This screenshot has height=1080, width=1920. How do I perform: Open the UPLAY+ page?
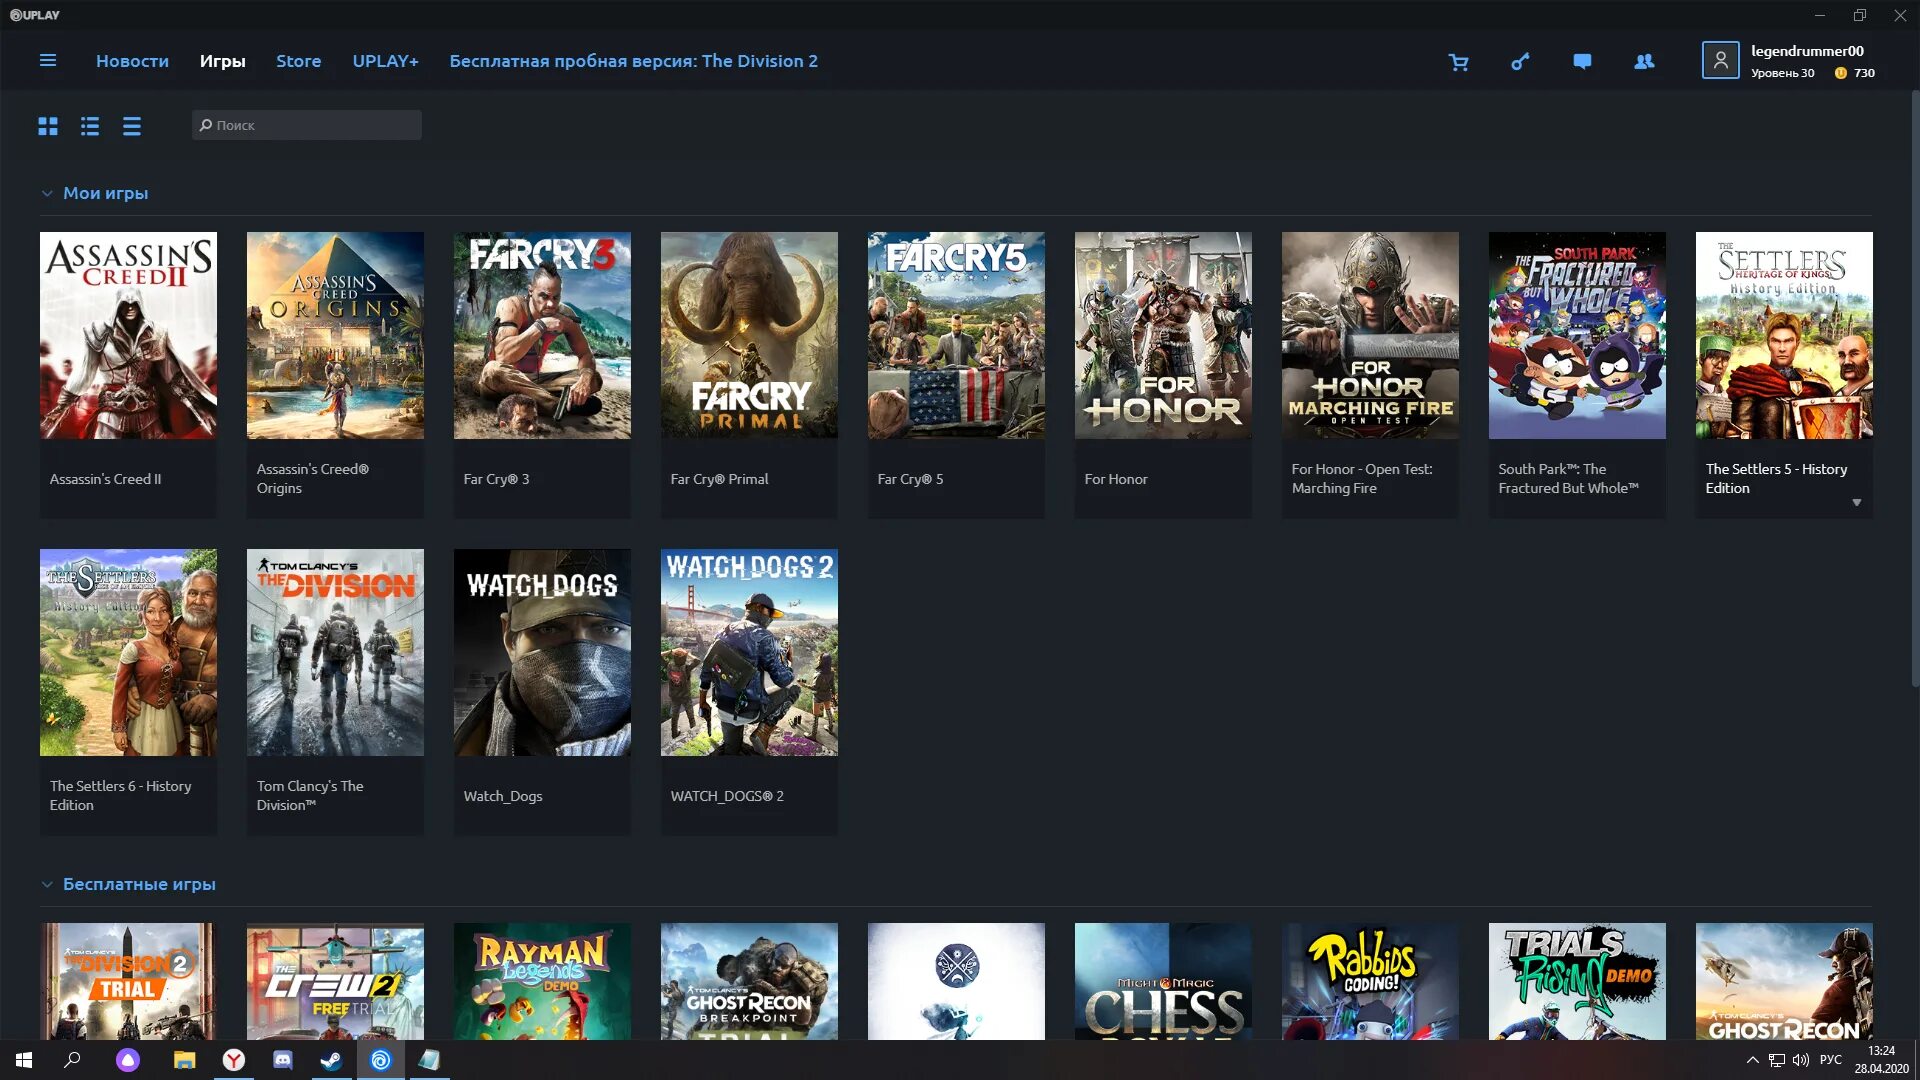(385, 61)
